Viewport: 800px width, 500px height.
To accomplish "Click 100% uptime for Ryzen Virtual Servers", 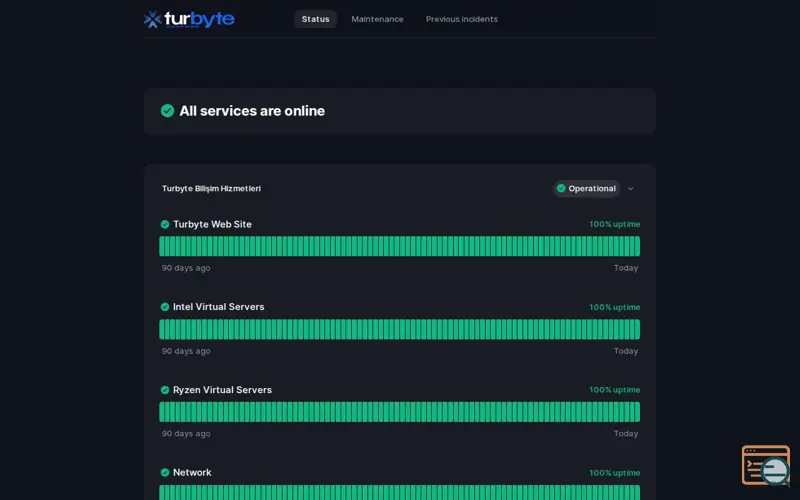I will click(614, 390).
